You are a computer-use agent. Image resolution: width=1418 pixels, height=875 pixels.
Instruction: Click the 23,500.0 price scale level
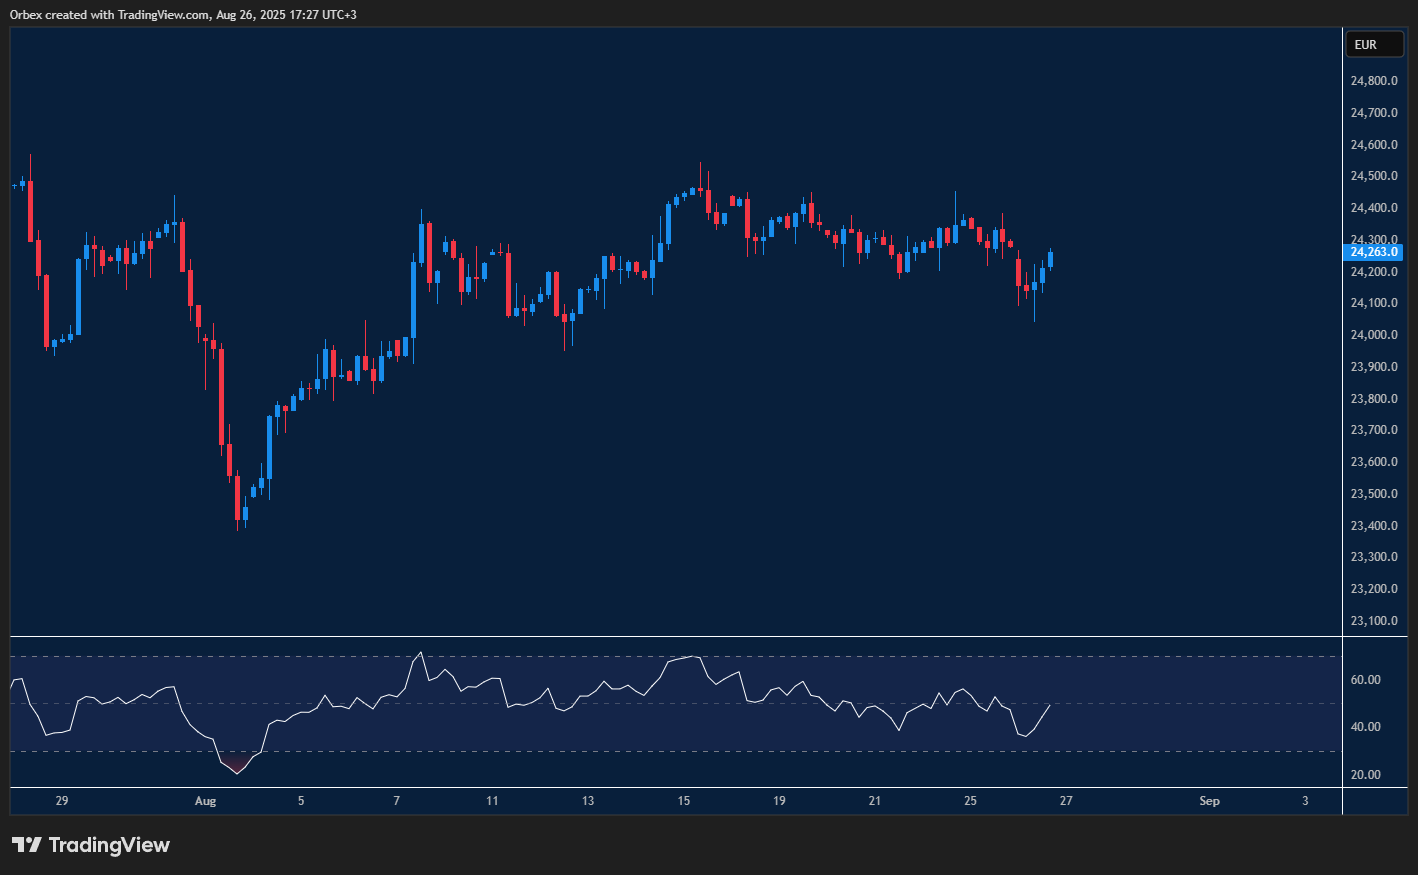1373,494
